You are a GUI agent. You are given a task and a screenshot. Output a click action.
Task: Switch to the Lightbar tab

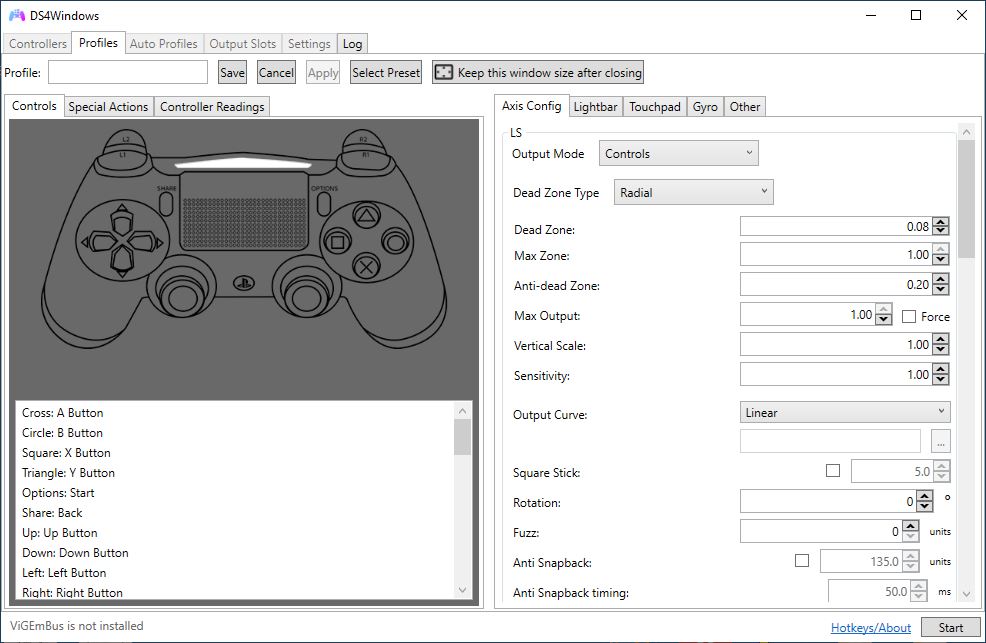tap(595, 106)
